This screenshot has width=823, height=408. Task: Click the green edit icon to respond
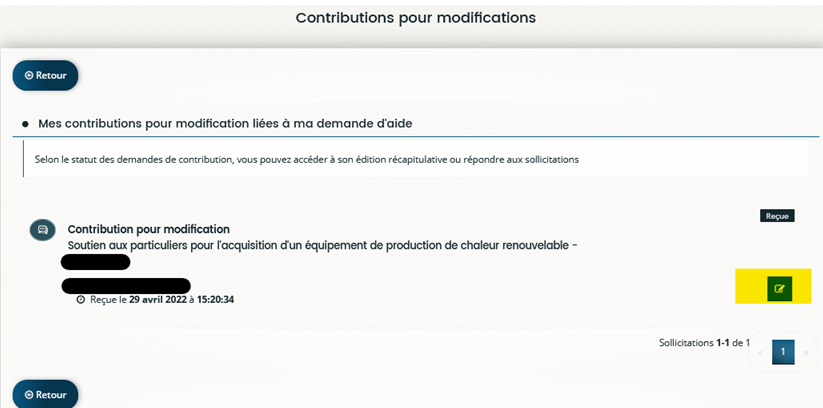779,288
